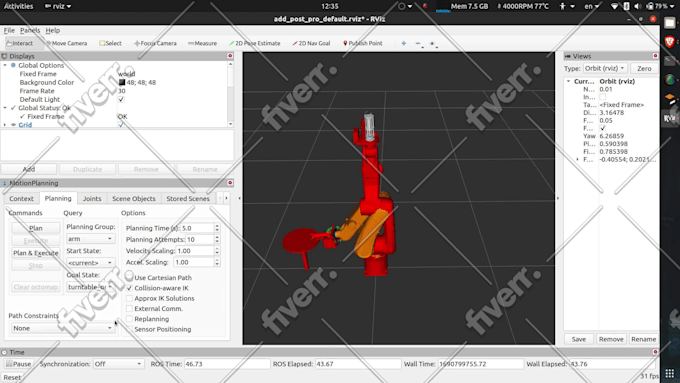Viewport: 680px width, 383px height.
Task: Open the toolbar options eye icon
Action: tap(433, 43)
